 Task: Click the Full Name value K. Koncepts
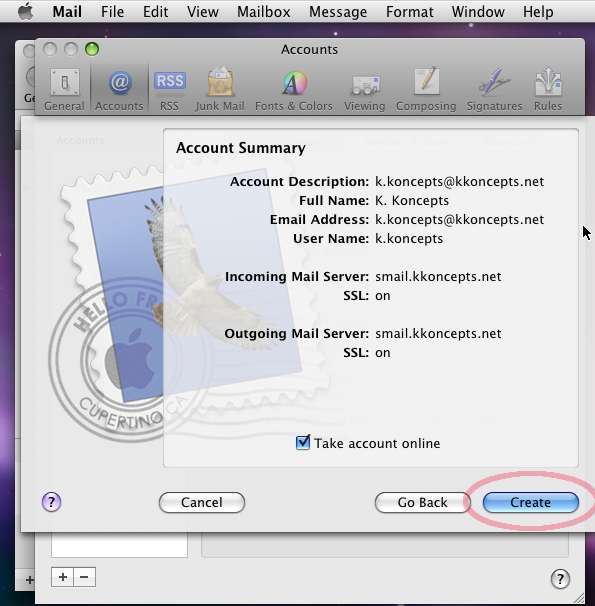[x=412, y=201]
